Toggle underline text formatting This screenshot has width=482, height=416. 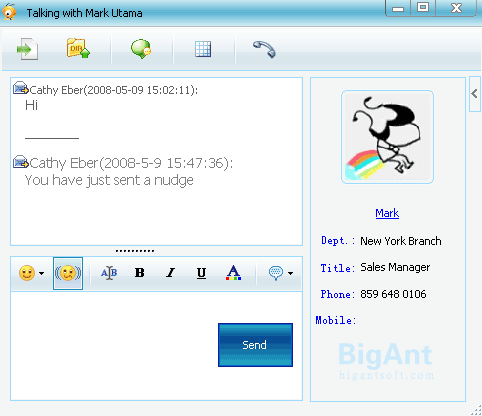(x=201, y=273)
